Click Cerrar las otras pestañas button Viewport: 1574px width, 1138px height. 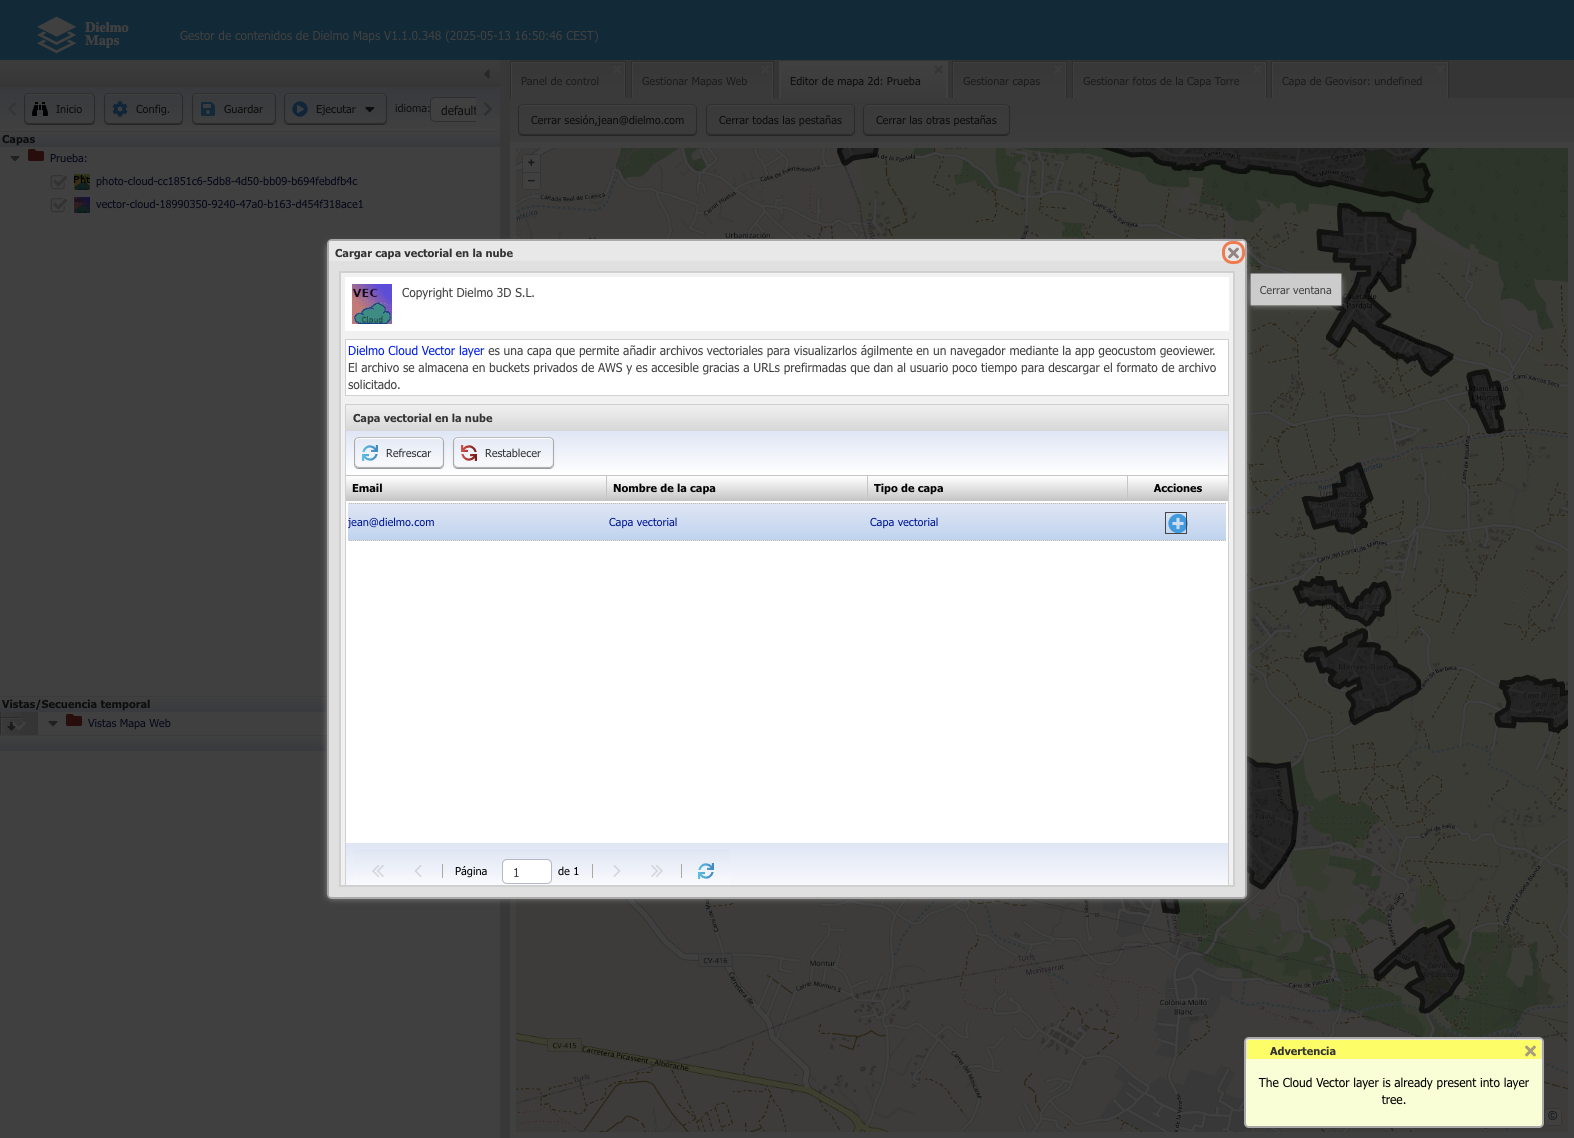(936, 120)
